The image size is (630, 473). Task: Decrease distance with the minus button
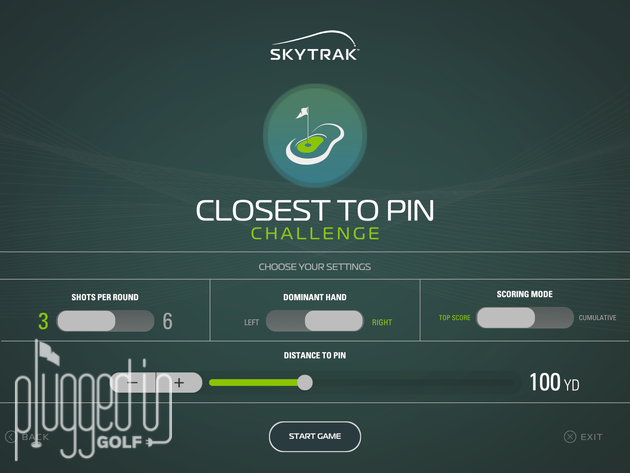(132, 382)
